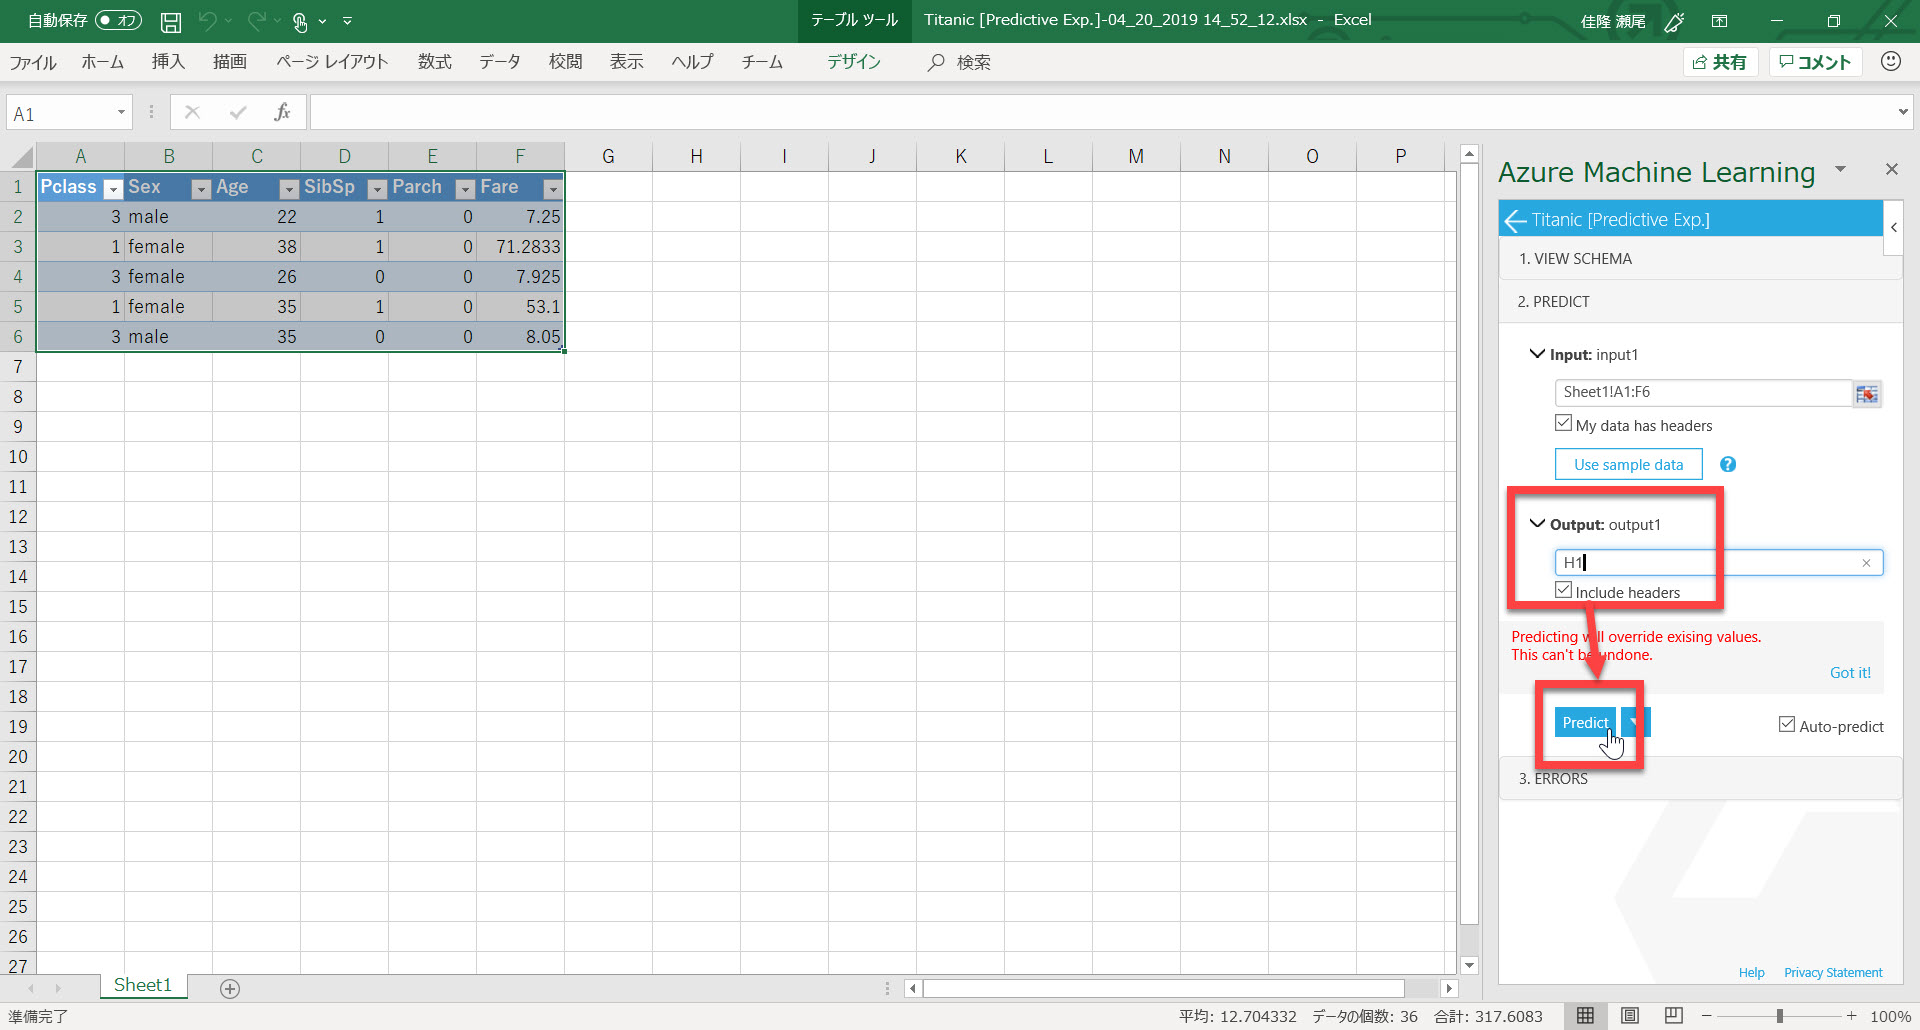The height and width of the screenshot is (1030, 1920).
Task: Open the ribbon display options icon
Action: click(x=1719, y=21)
